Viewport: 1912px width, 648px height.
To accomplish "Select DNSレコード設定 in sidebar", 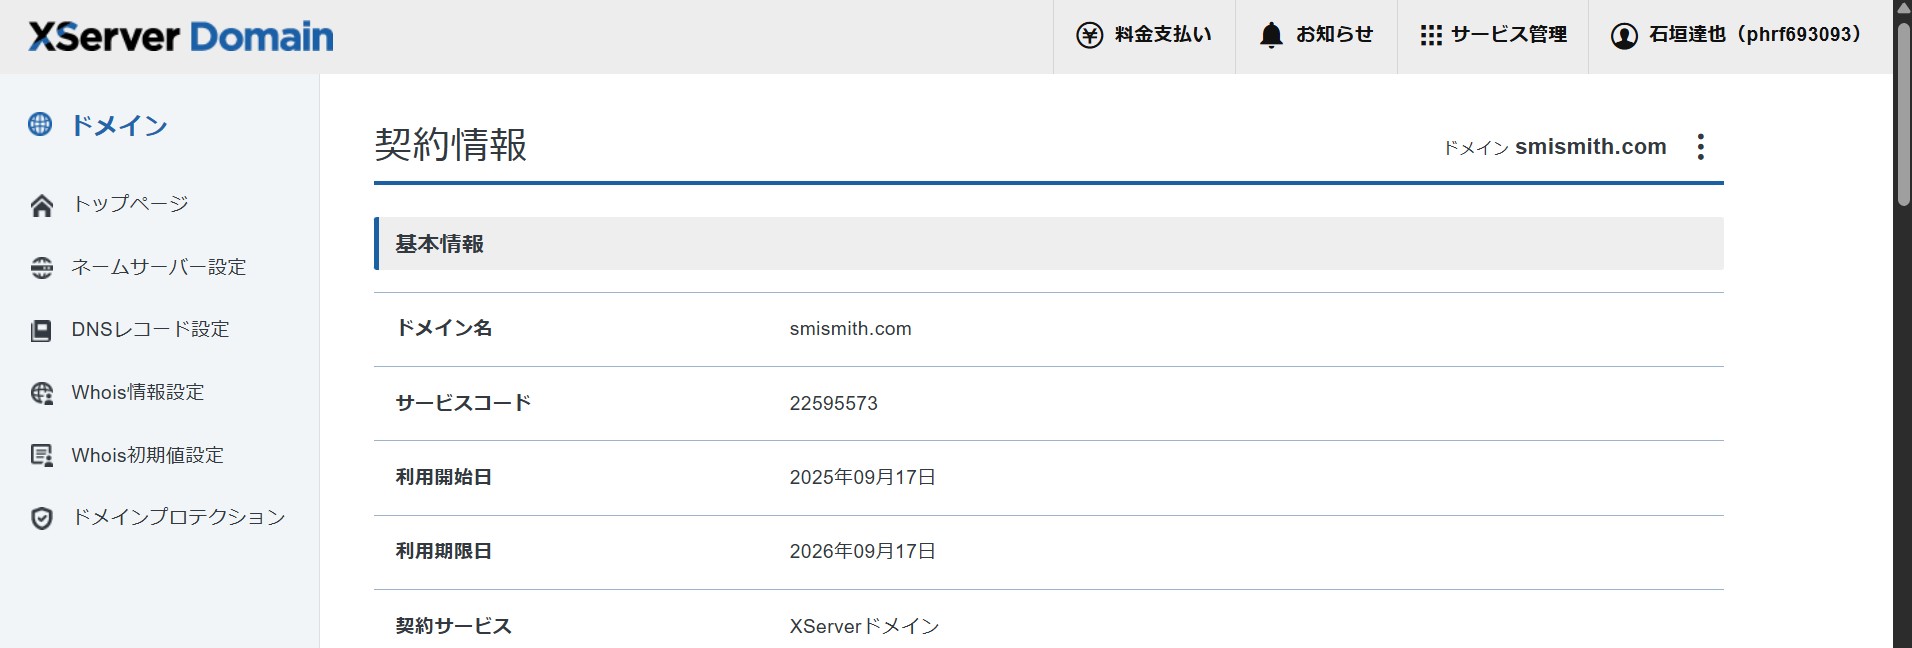I will tap(150, 329).
